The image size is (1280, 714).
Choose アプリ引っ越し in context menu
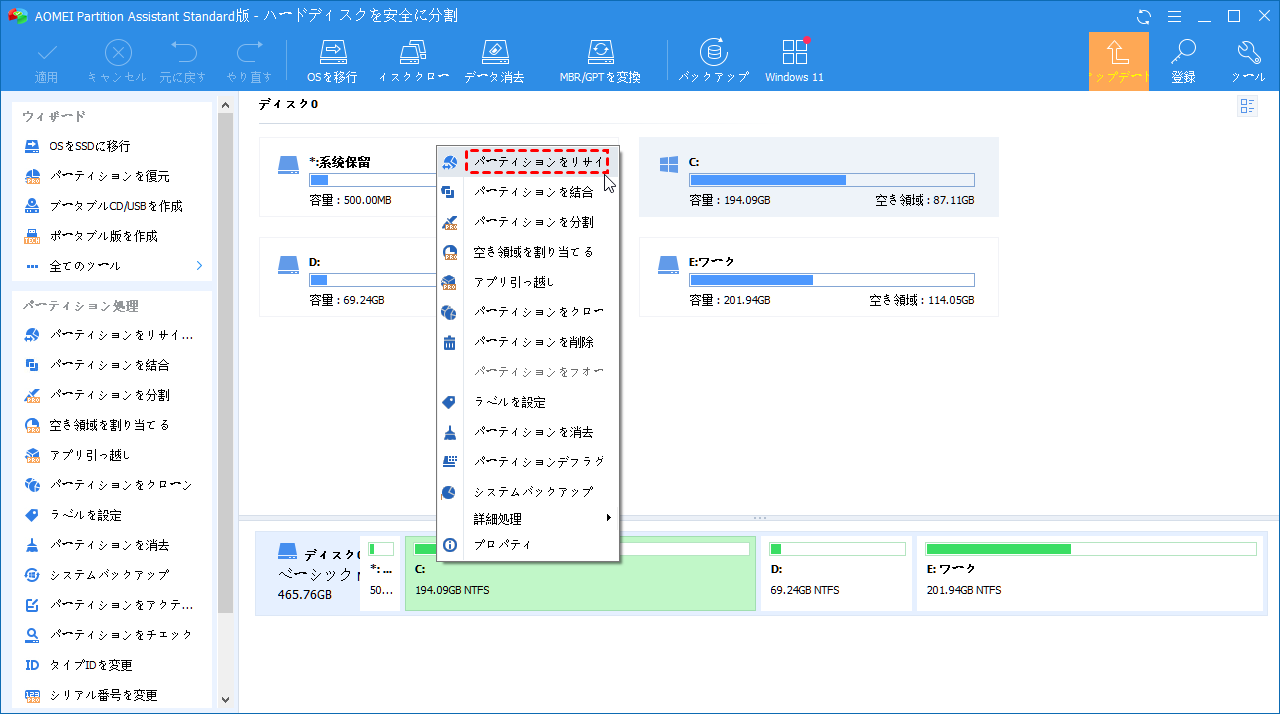528,282
